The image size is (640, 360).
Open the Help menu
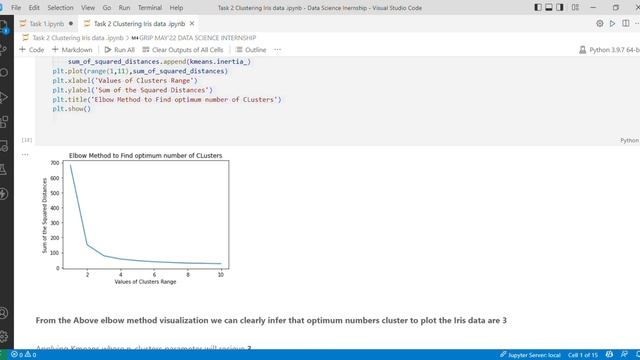[176, 8]
